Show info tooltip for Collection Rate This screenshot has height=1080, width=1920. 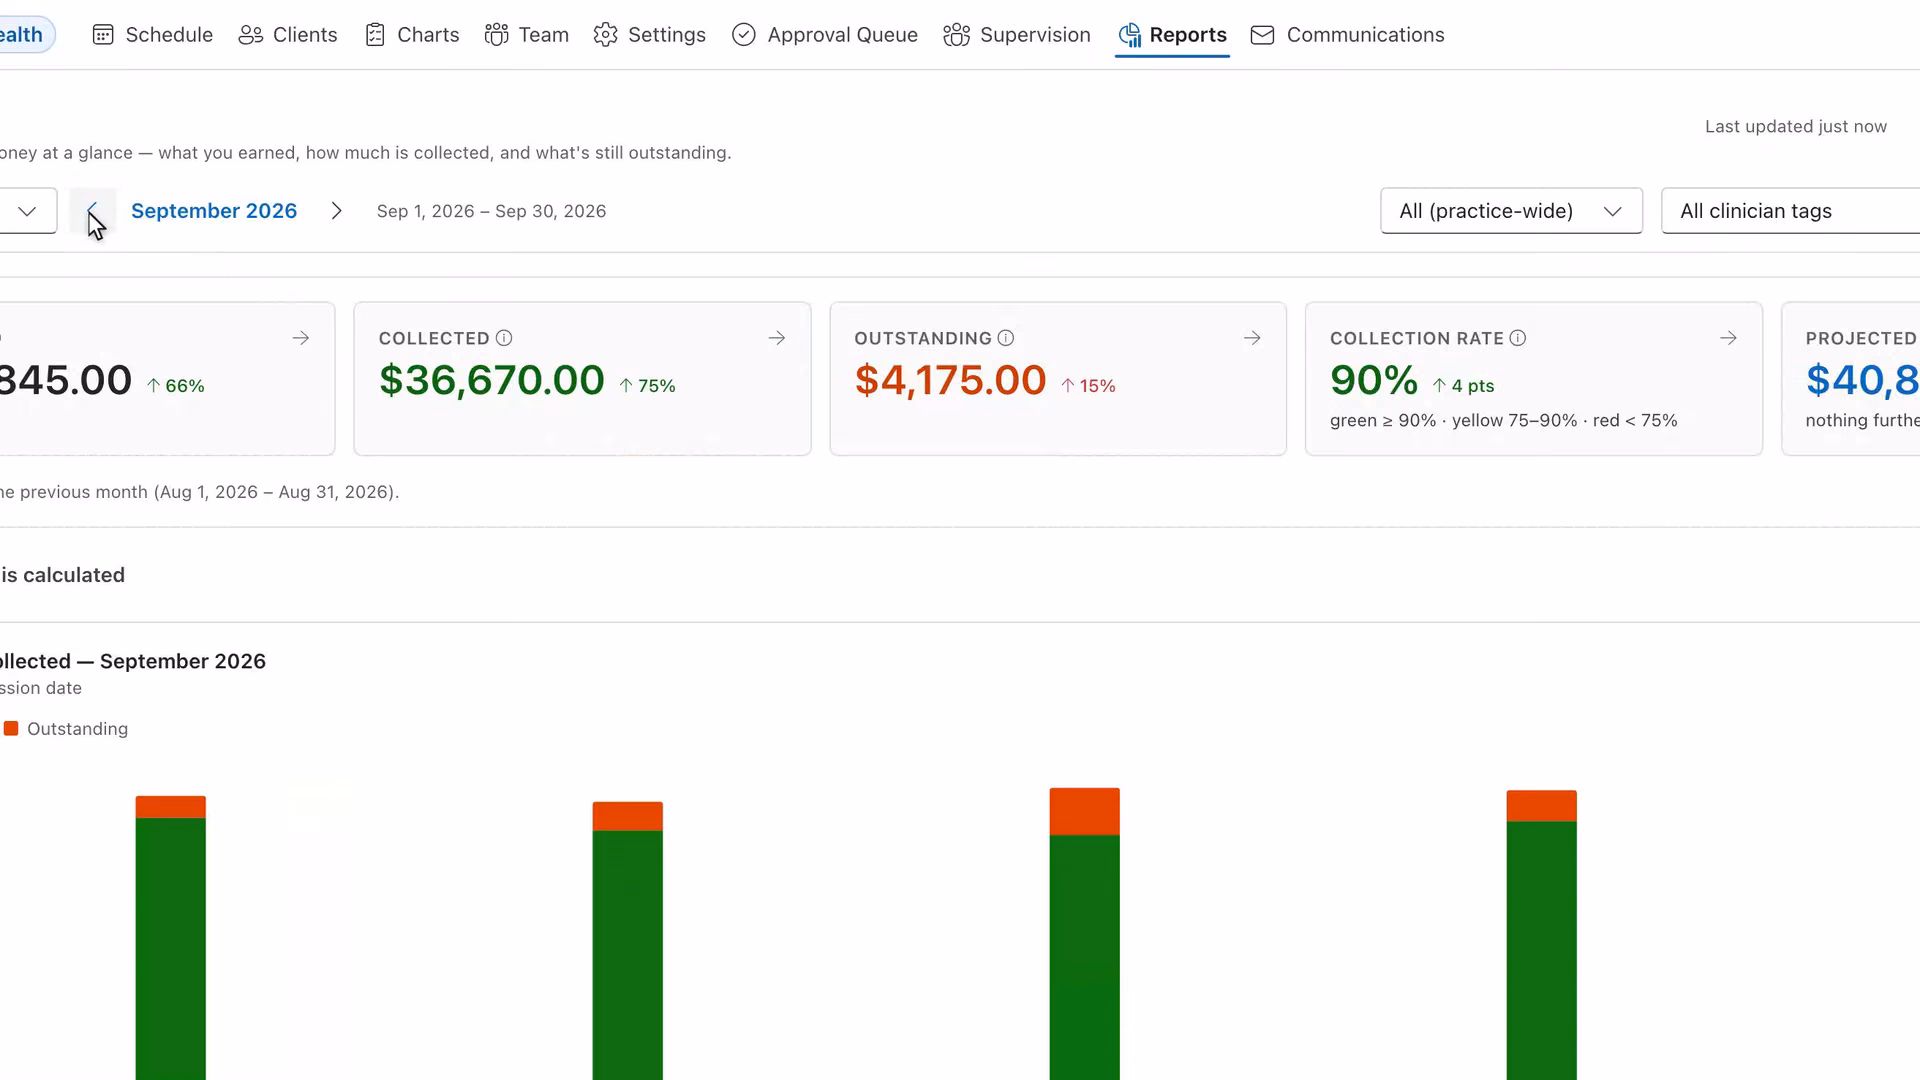(1518, 338)
